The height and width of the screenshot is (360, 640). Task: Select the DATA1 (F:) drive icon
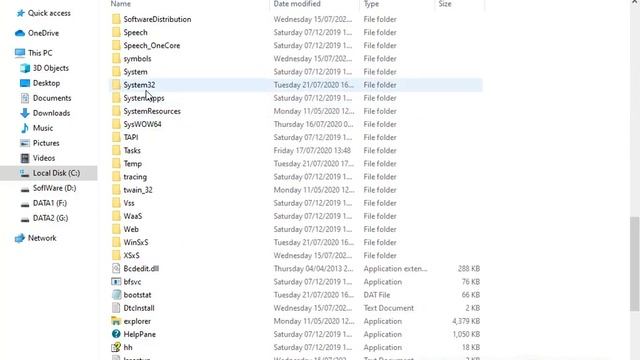coord(25,204)
